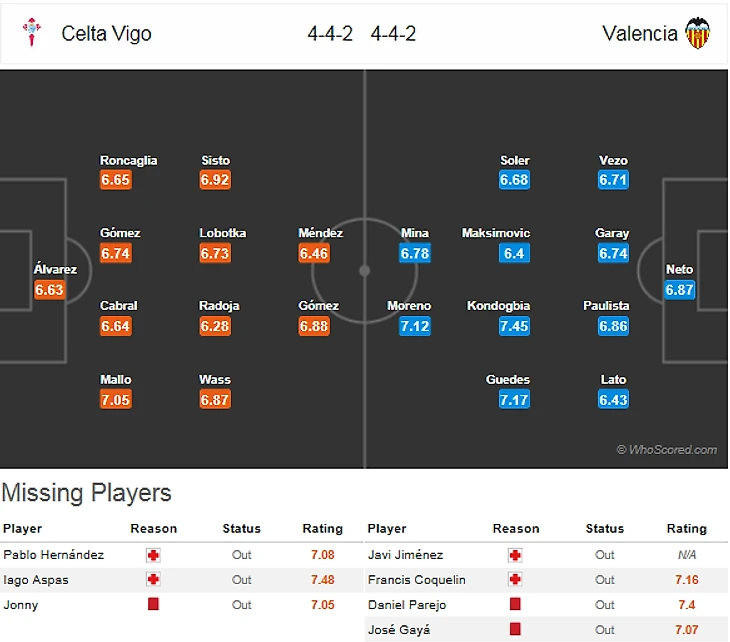
Task: Click Jonny's red card suspension icon
Action: pyautogui.click(x=153, y=604)
